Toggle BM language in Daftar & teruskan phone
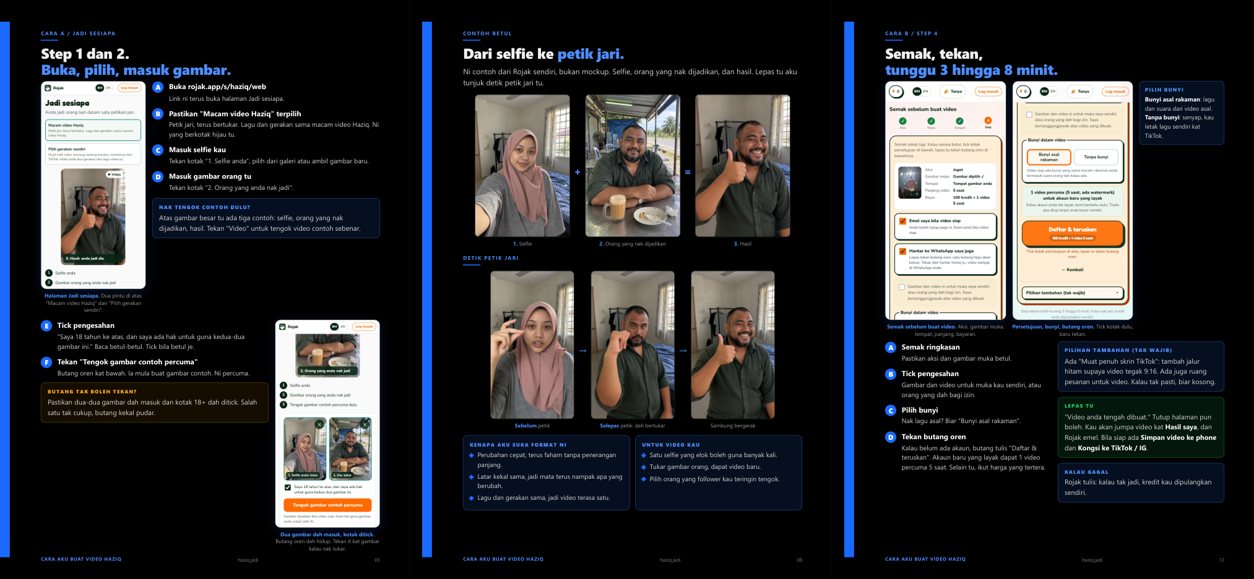The image size is (1254, 579). click(1044, 91)
